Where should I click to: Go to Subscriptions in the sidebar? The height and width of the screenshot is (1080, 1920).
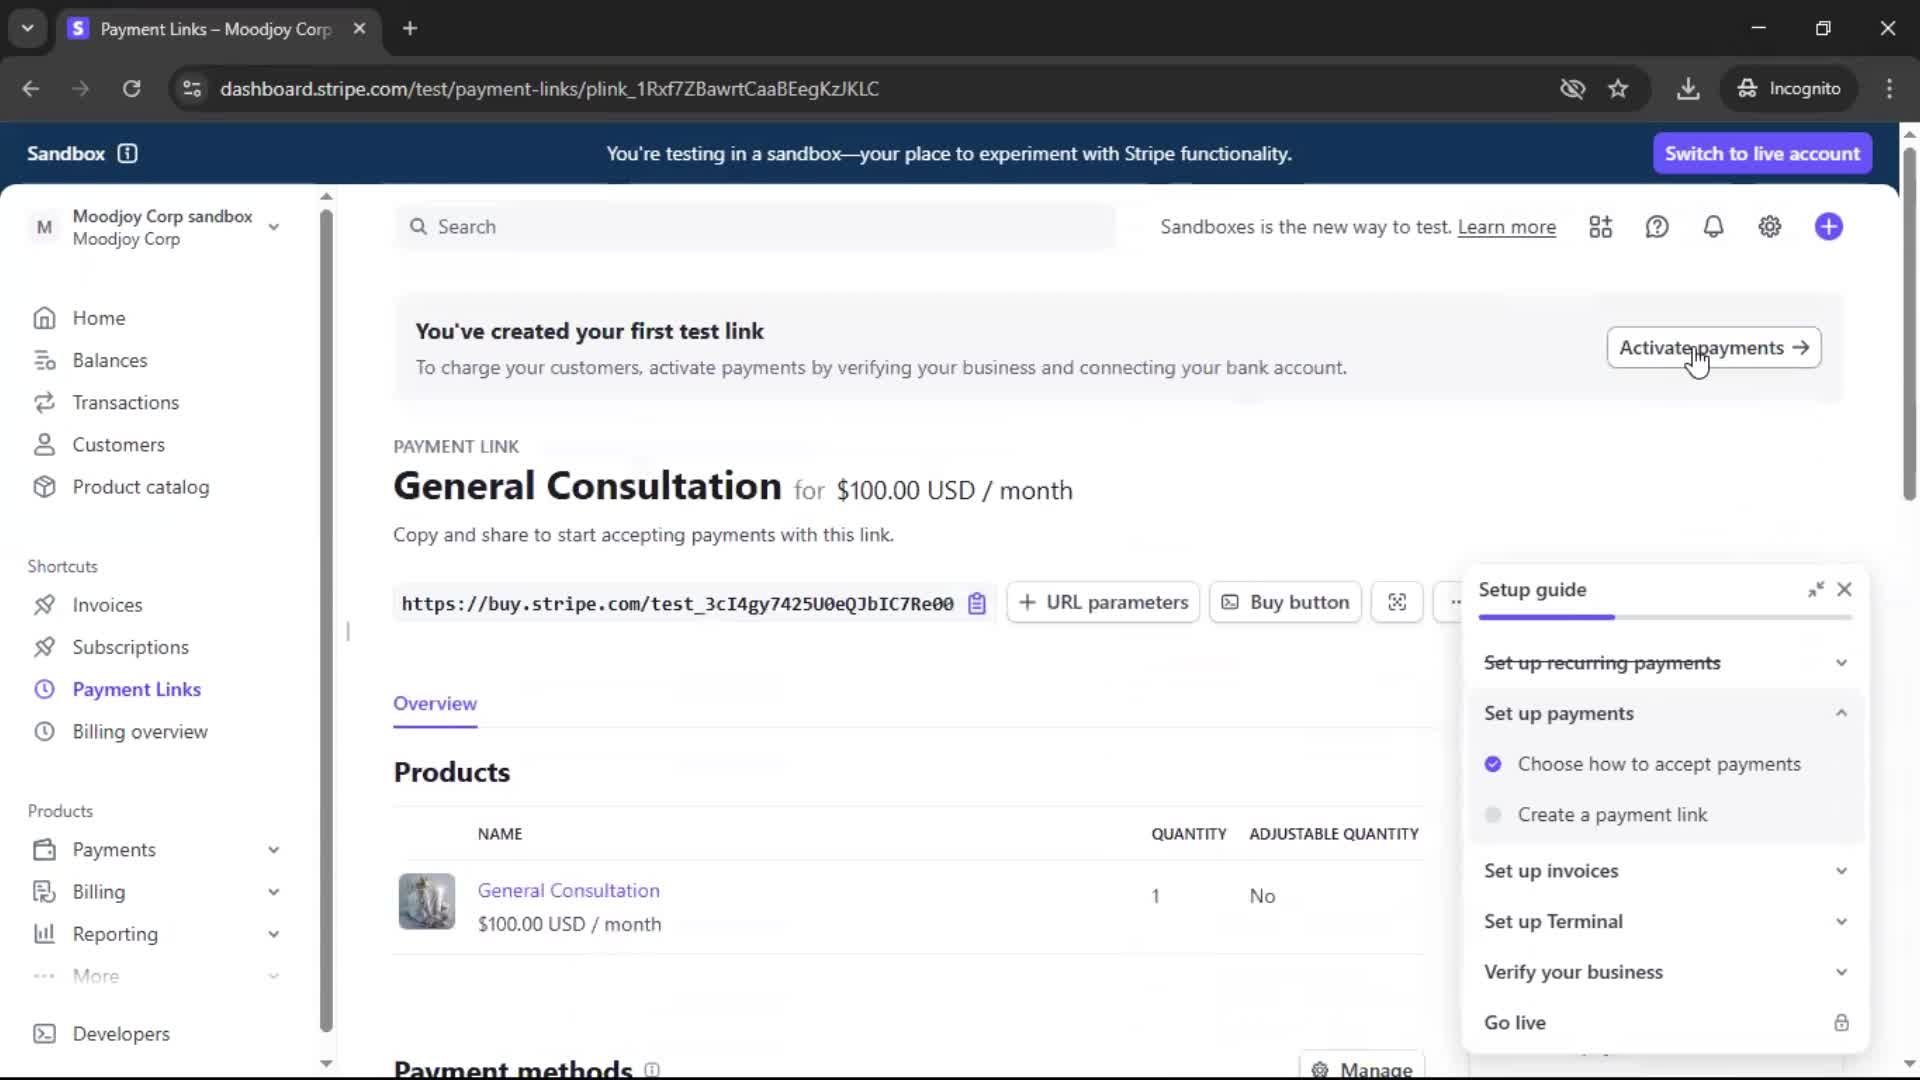pyautogui.click(x=130, y=647)
